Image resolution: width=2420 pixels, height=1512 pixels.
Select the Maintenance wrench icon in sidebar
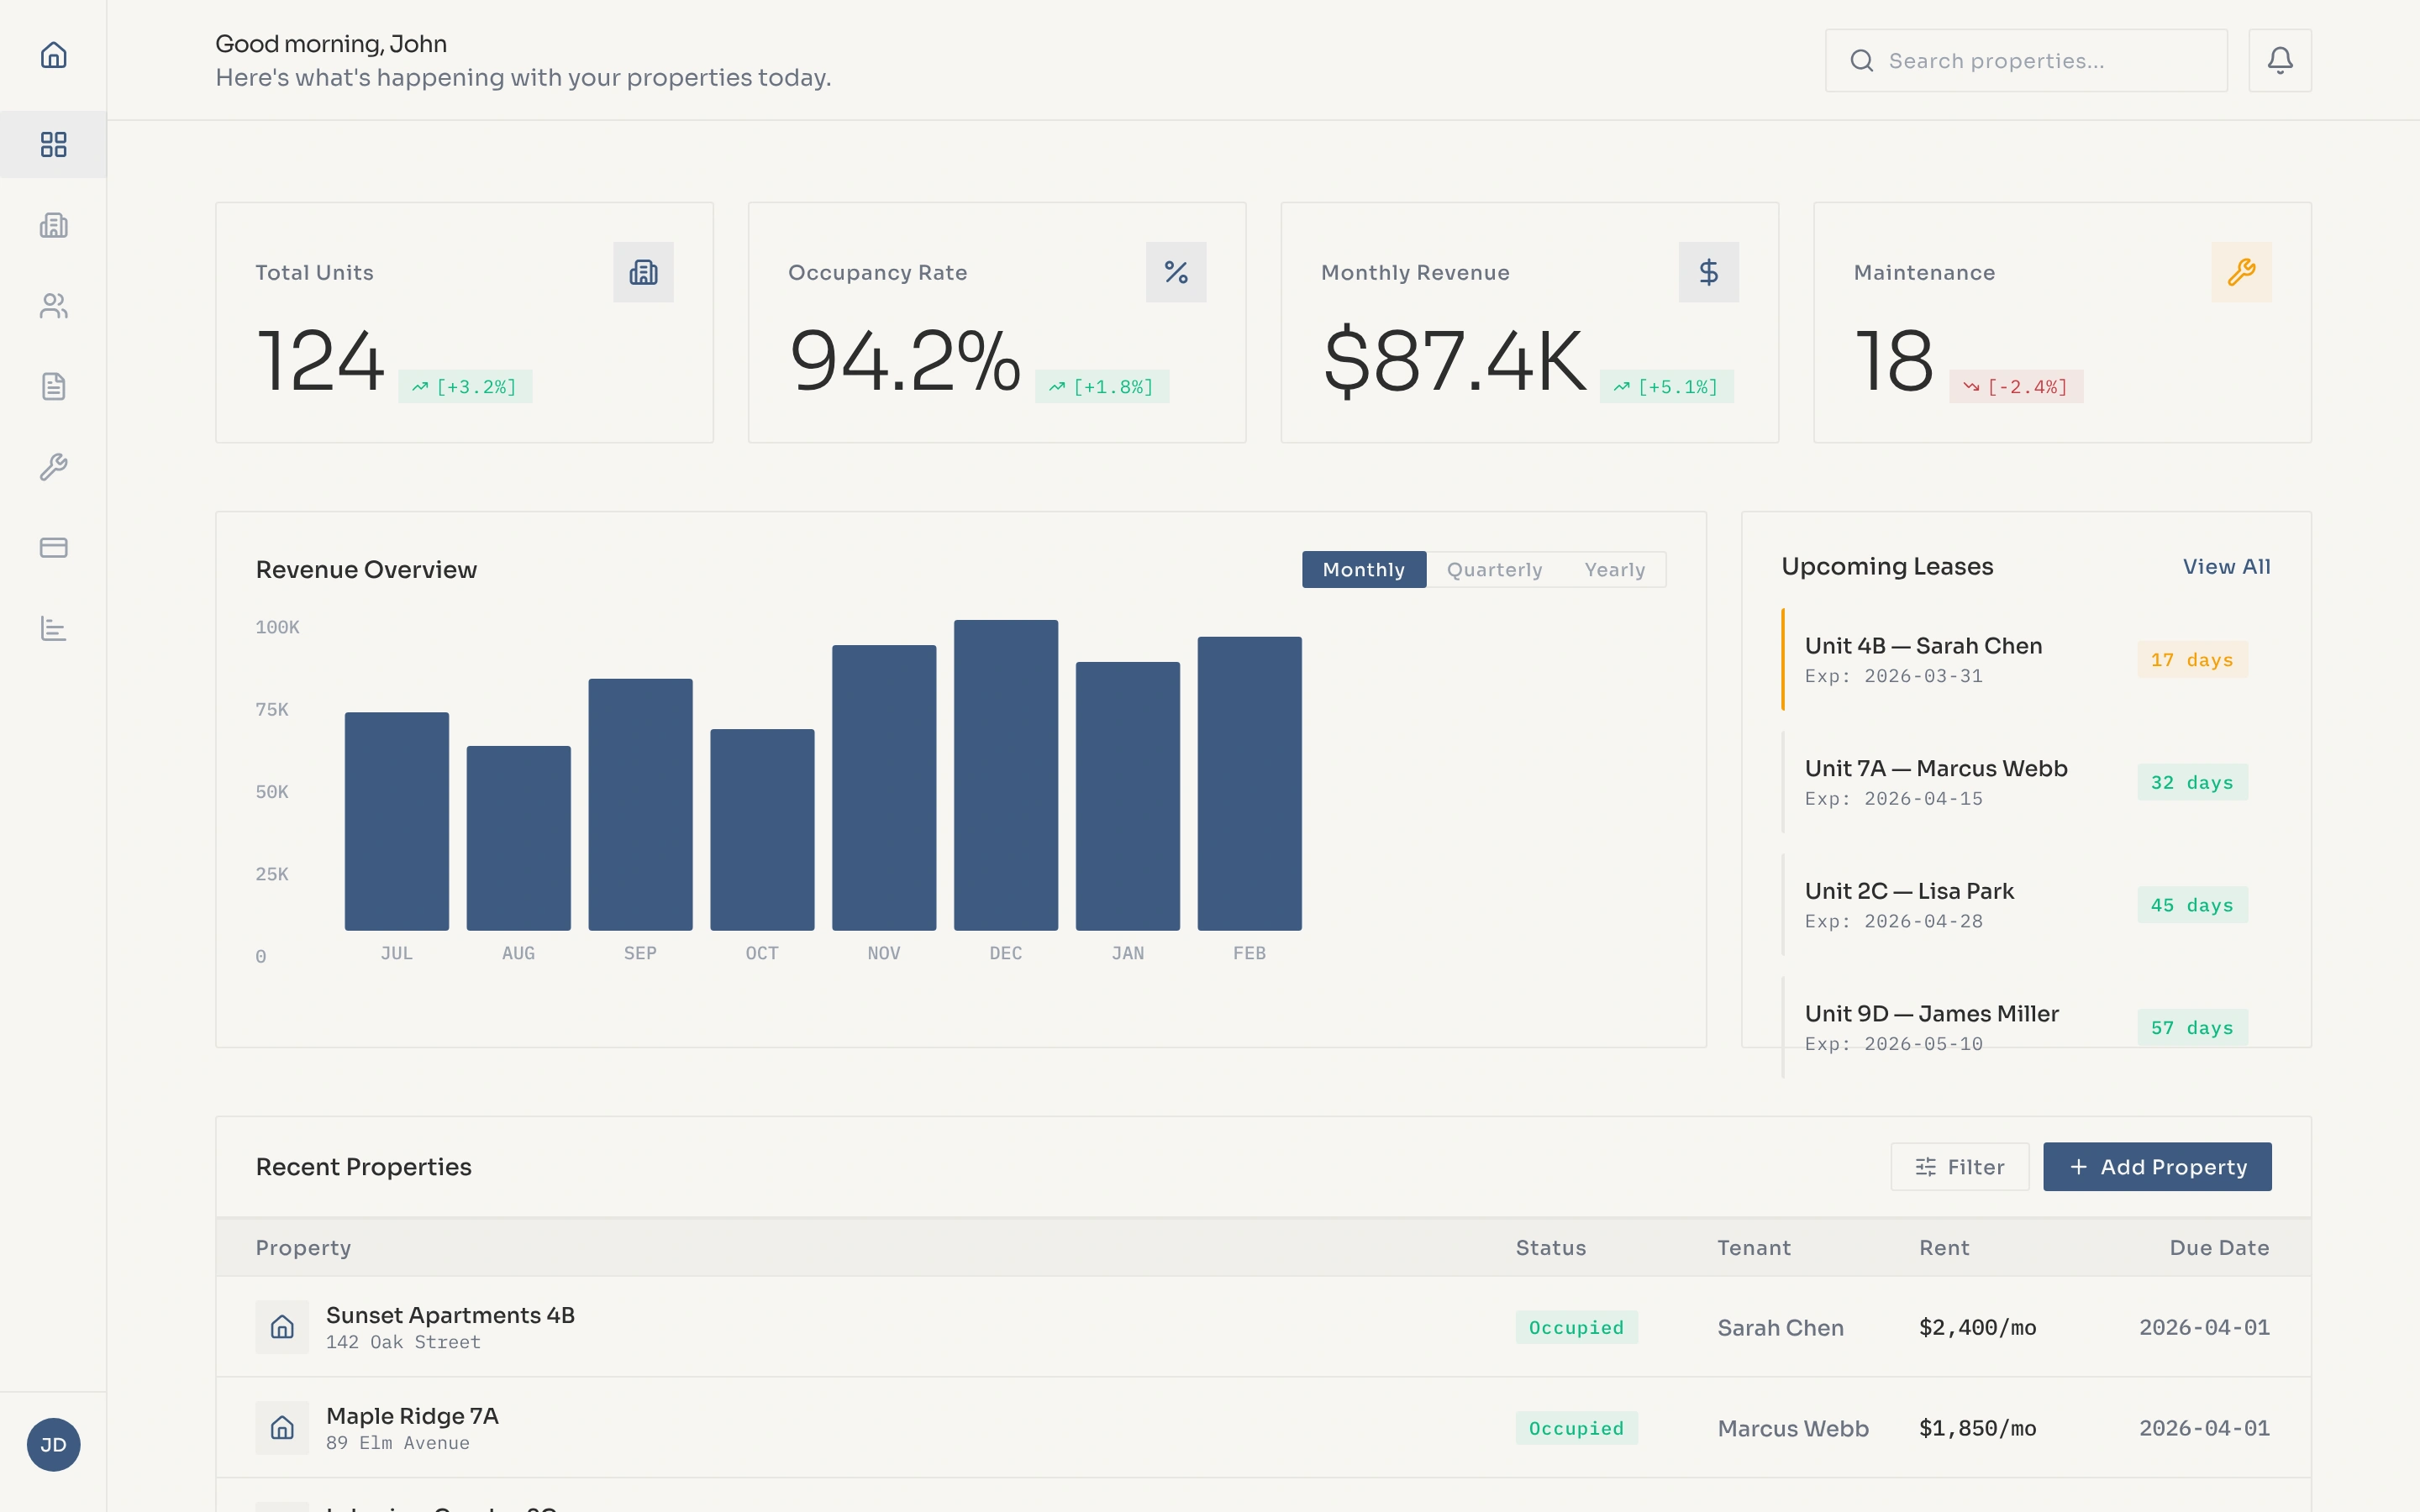pyautogui.click(x=53, y=467)
